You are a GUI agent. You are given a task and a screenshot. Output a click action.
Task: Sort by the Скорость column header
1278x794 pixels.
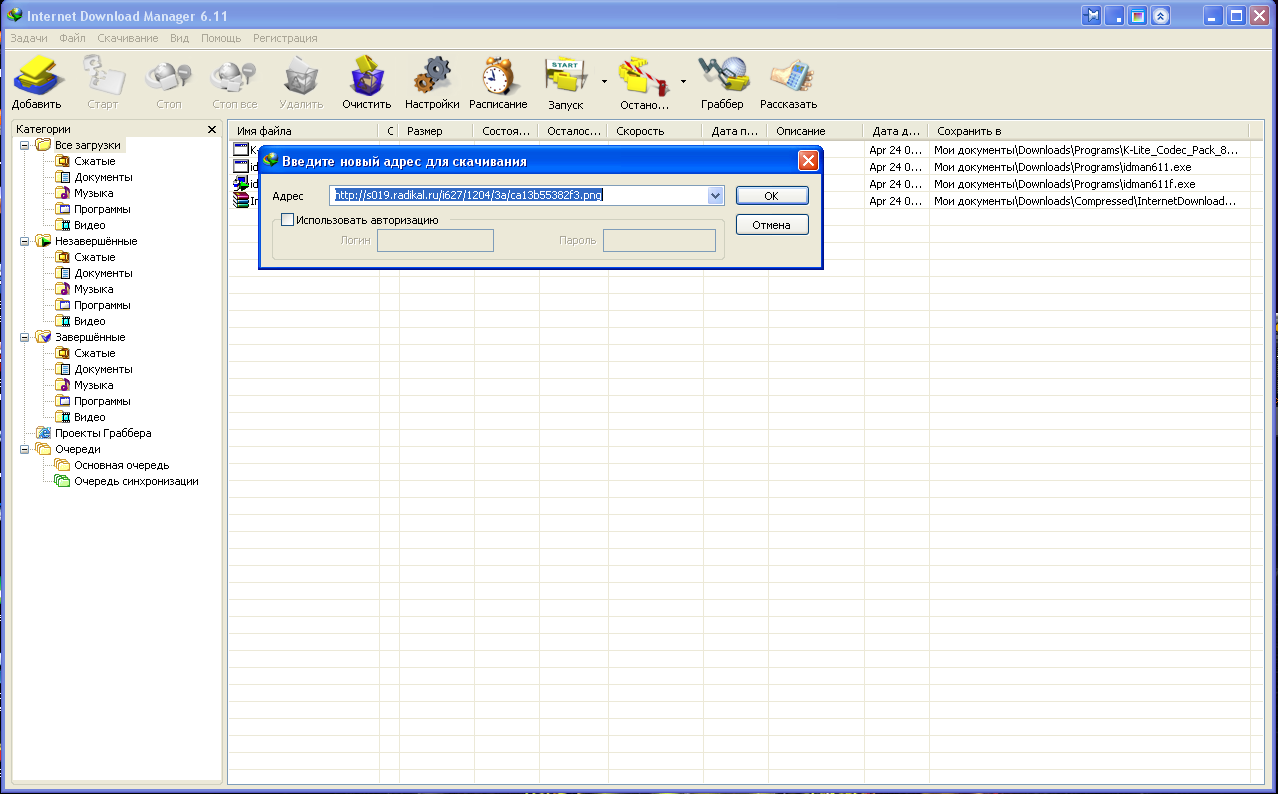[x=656, y=131]
